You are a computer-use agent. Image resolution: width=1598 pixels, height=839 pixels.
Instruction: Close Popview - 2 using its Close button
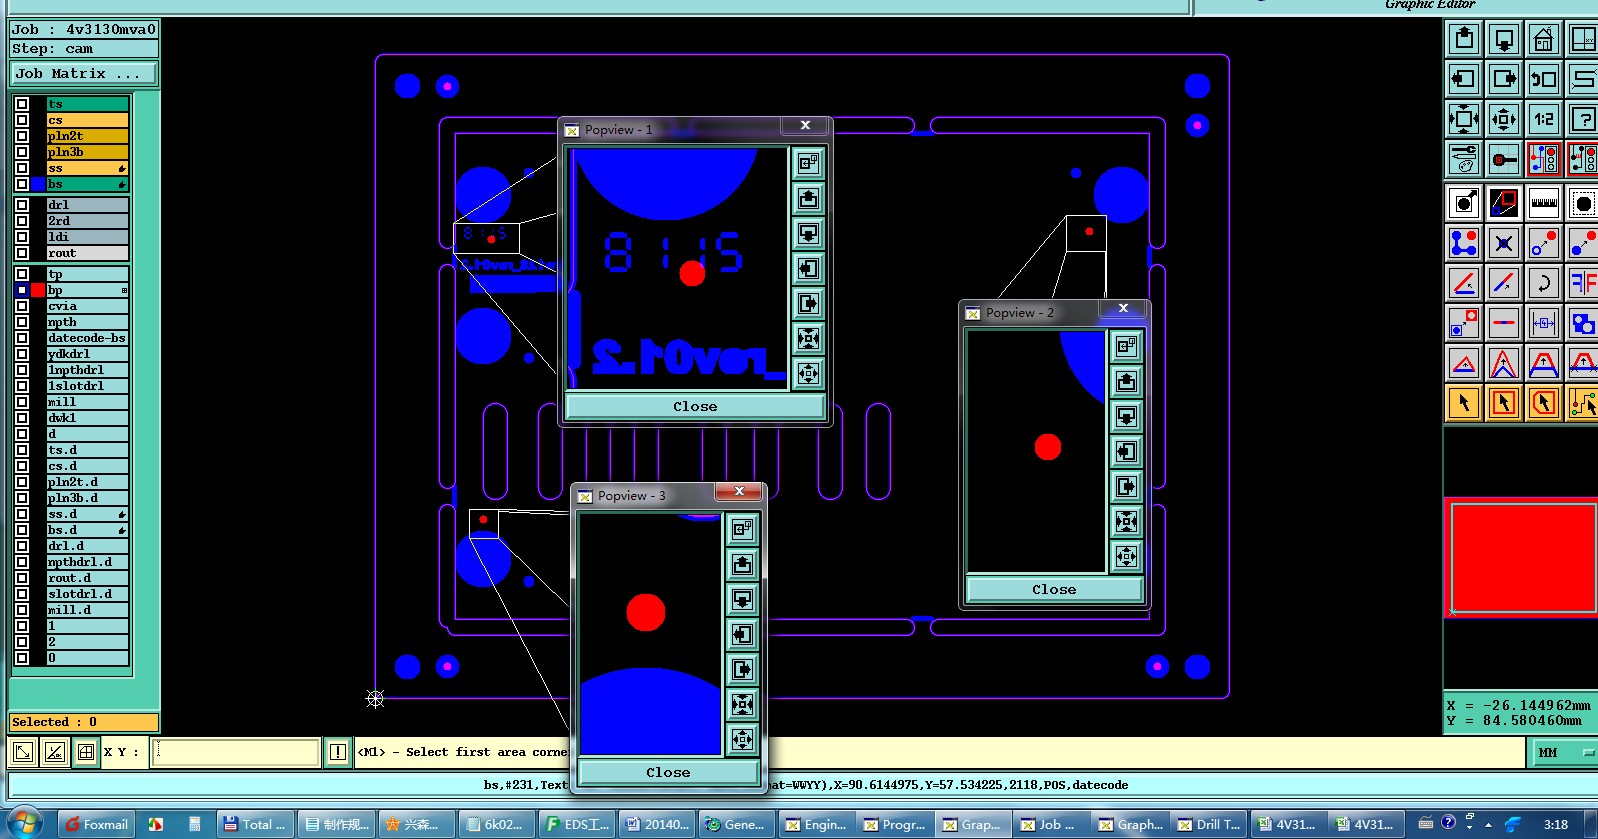(1054, 589)
